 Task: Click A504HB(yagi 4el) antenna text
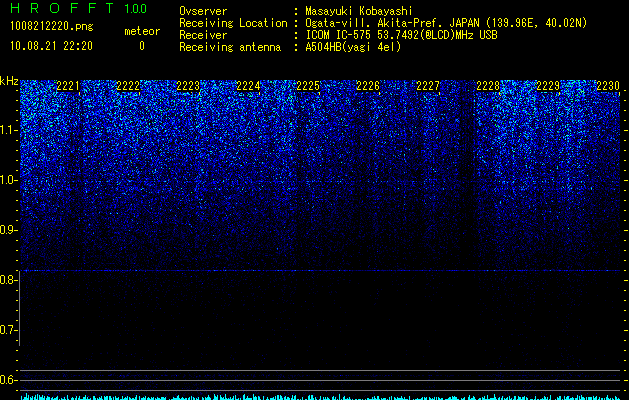click(x=353, y=47)
